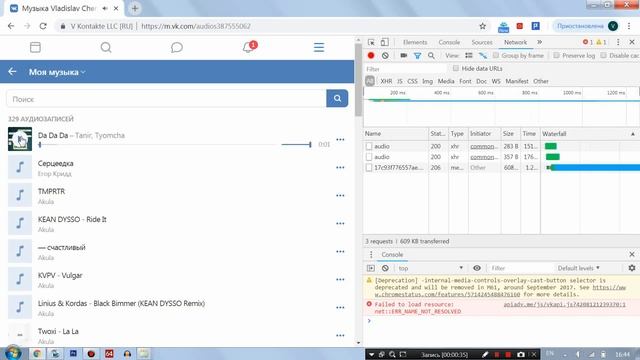Open more options for Da Da Da track
This screenshot has height=360, width=640.
pos(340,140)
